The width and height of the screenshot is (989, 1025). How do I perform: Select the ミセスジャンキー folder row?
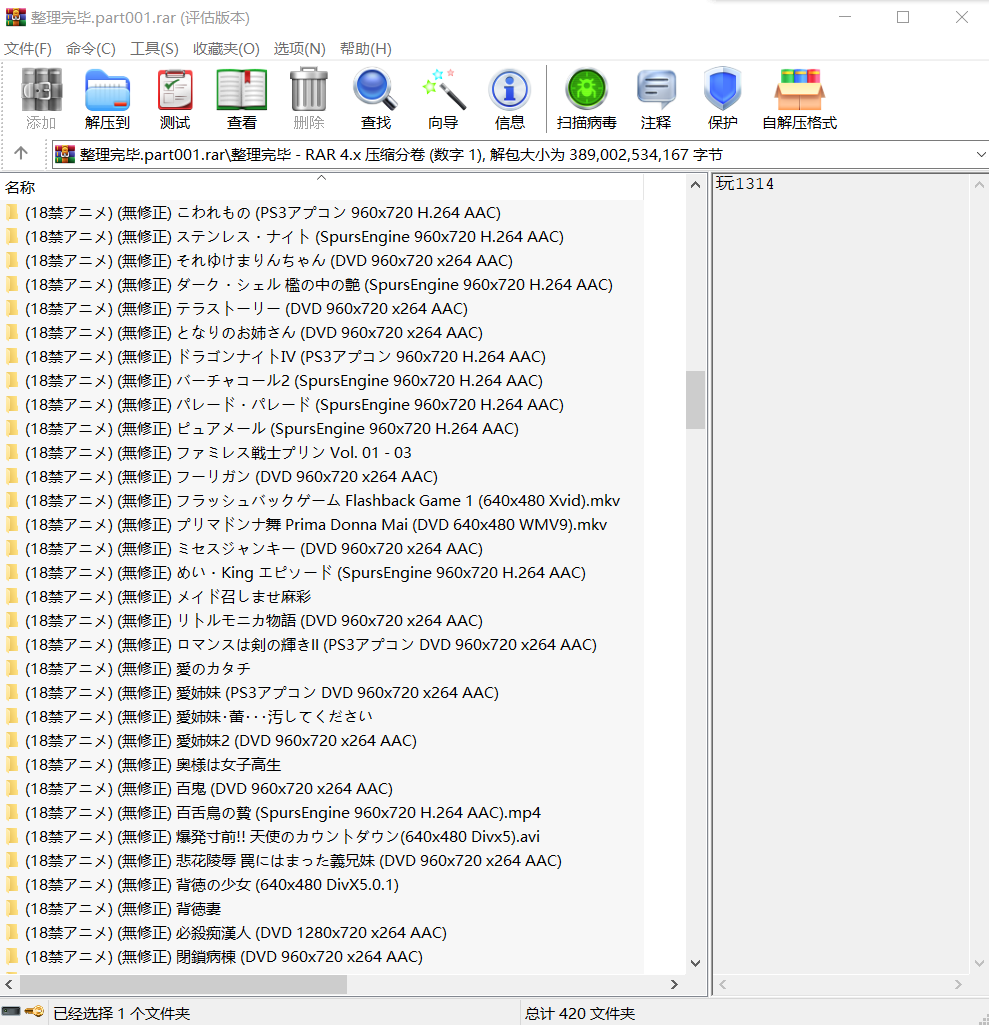pos(322,548)
